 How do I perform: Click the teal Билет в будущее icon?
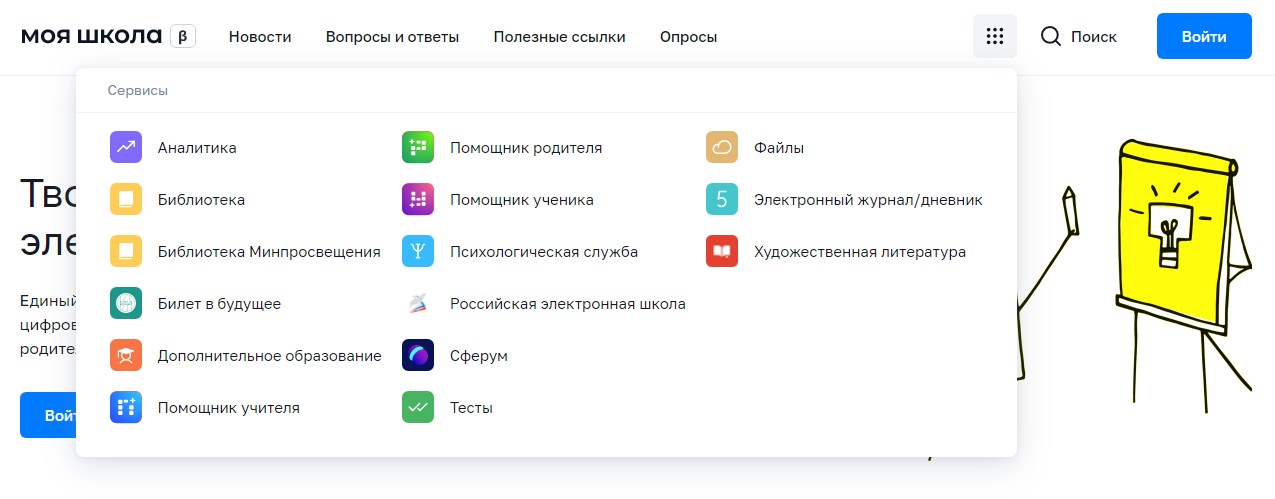point(126,304)
